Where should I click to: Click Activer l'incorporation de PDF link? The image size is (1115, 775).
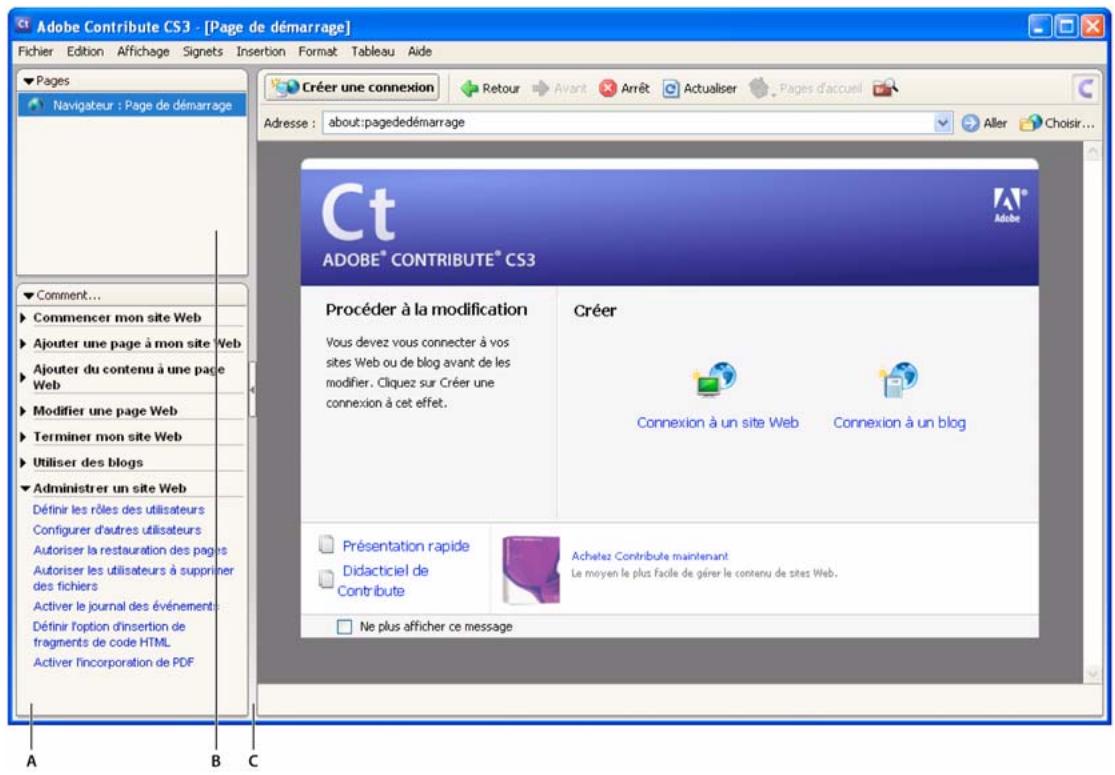pyautogui.click(x=113, y=662)
